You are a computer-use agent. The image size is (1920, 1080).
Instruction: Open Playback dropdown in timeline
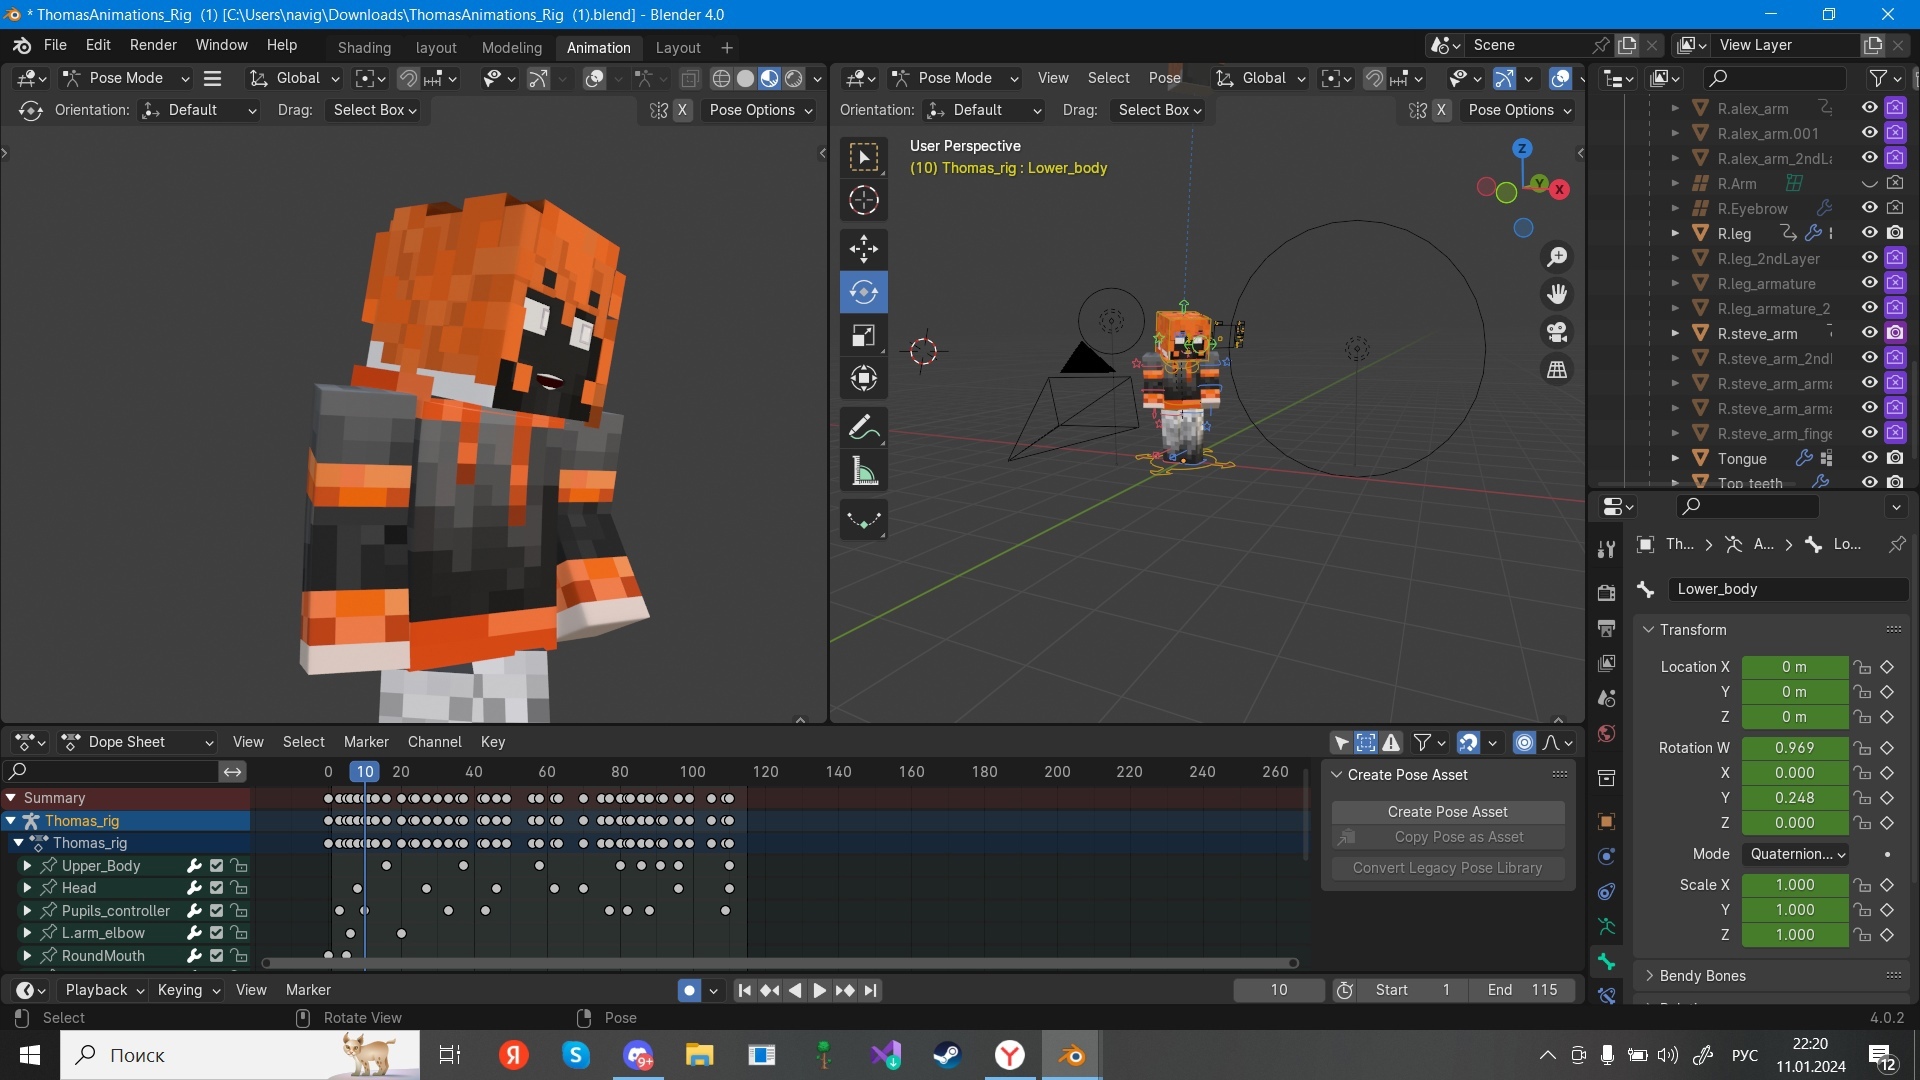[104, 990]
